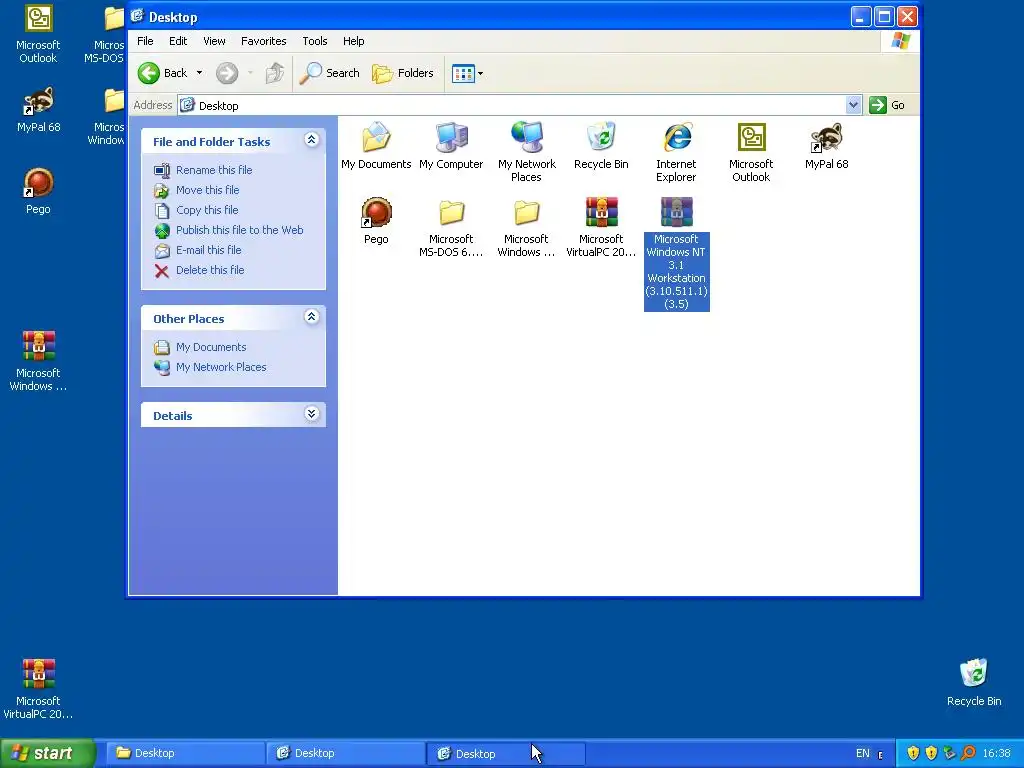Open the File menu
This screenshot has width=1024, height=768.
click(x=145, y=41)
